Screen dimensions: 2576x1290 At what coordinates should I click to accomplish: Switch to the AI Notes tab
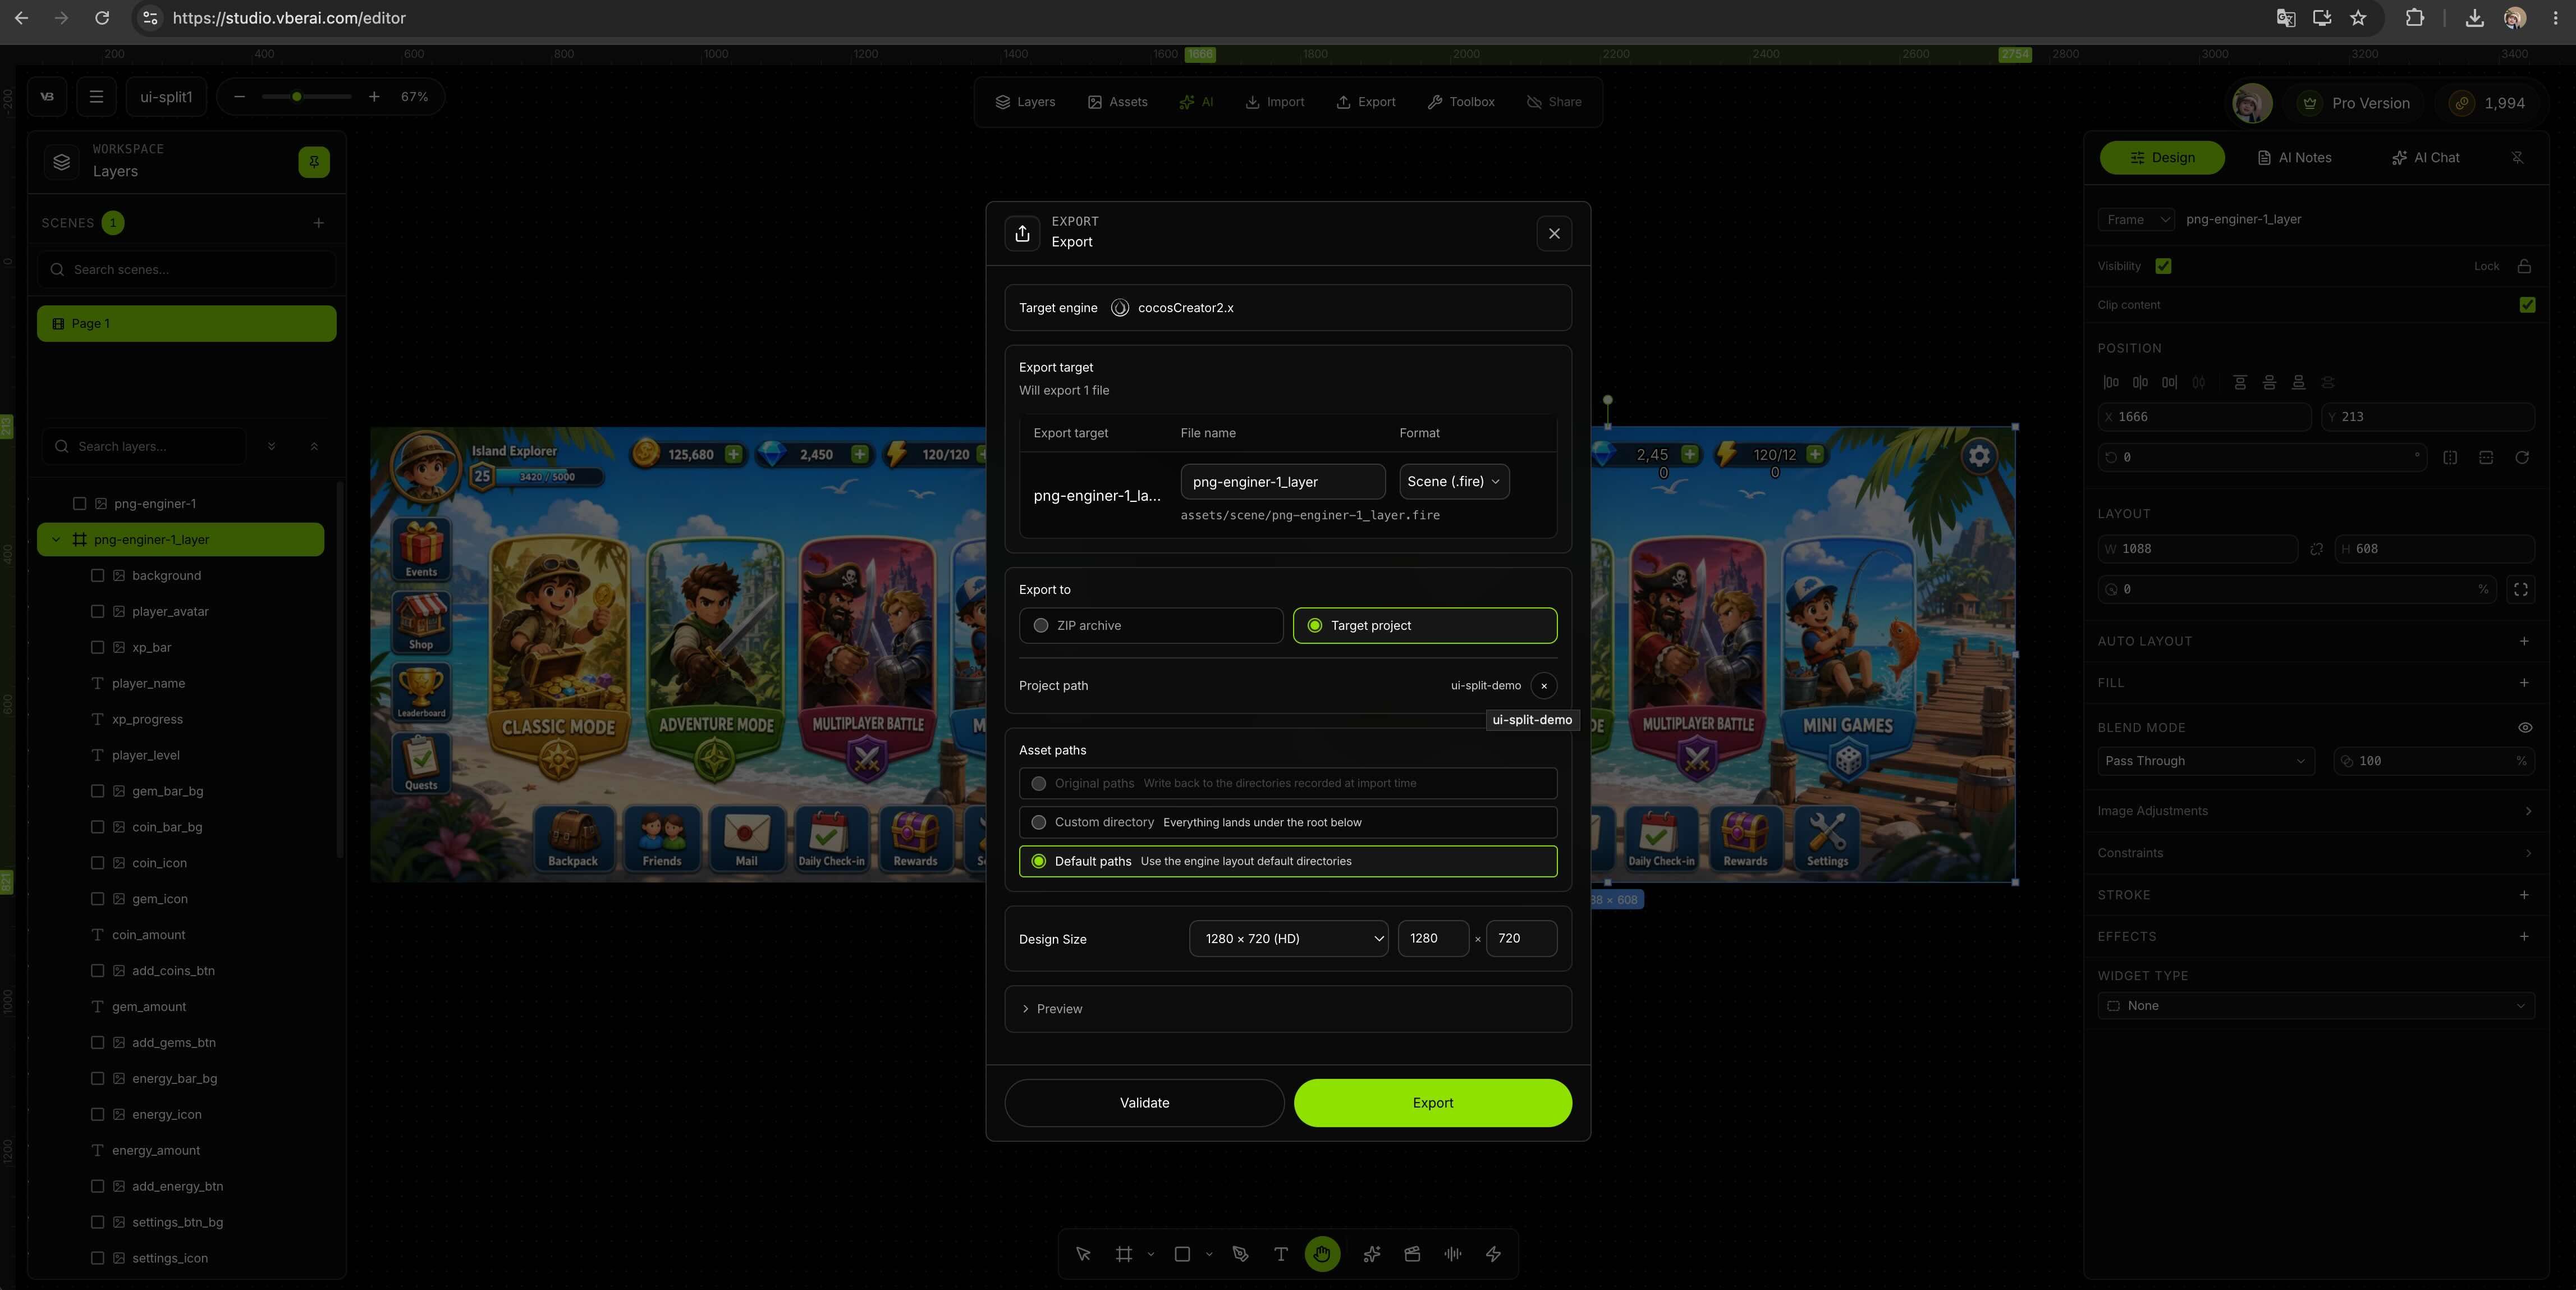click(2295, 158)
